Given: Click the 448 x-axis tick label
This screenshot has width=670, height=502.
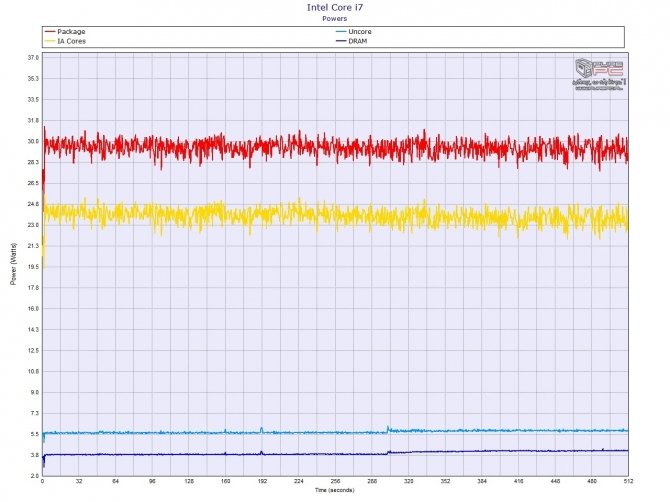Looking at the screenshot, I should coord(555,481).
